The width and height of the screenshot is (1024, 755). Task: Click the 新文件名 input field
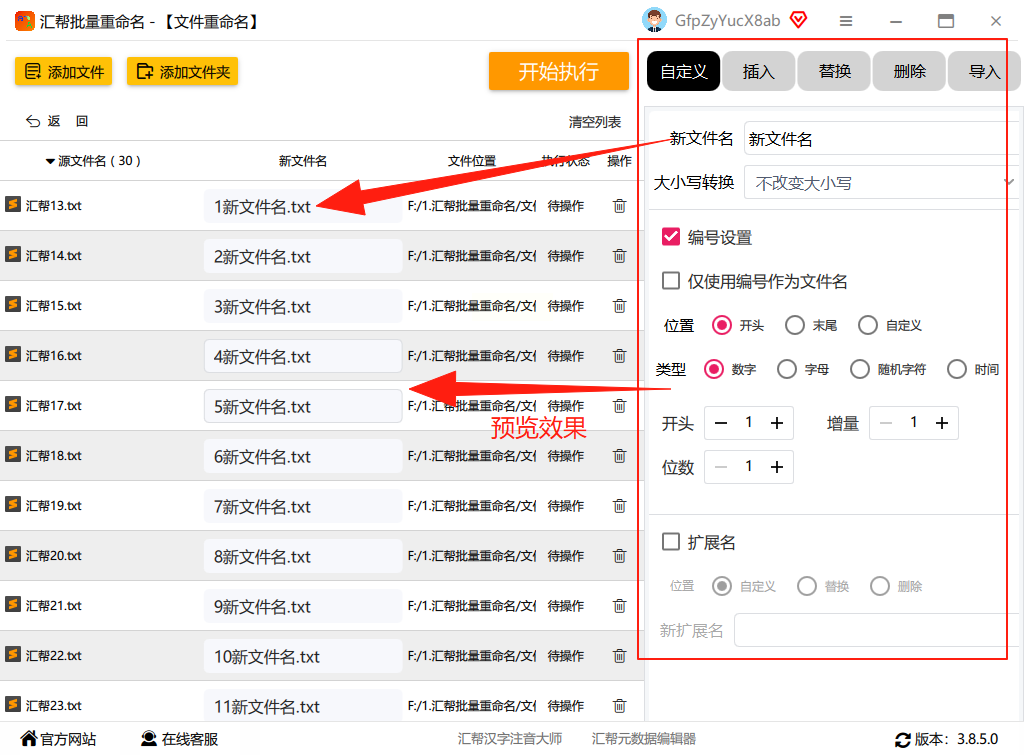876,138
